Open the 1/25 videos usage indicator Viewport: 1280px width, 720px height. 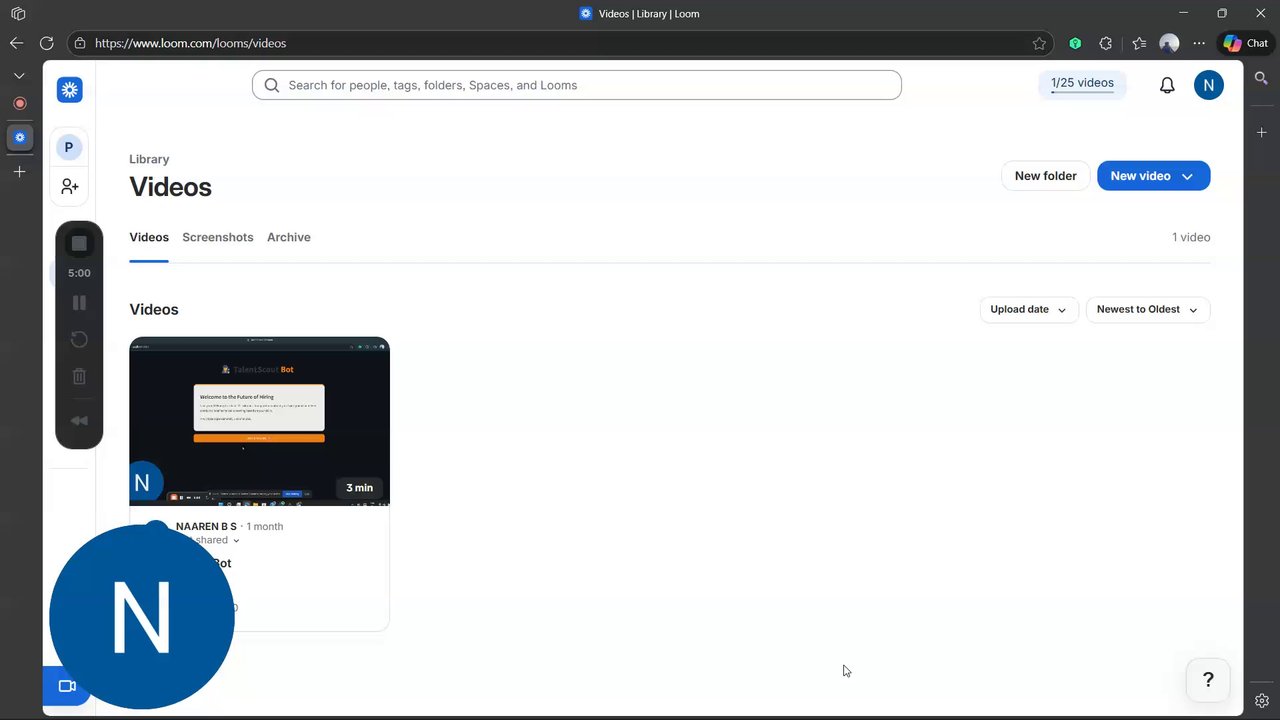coord(1082,84)
